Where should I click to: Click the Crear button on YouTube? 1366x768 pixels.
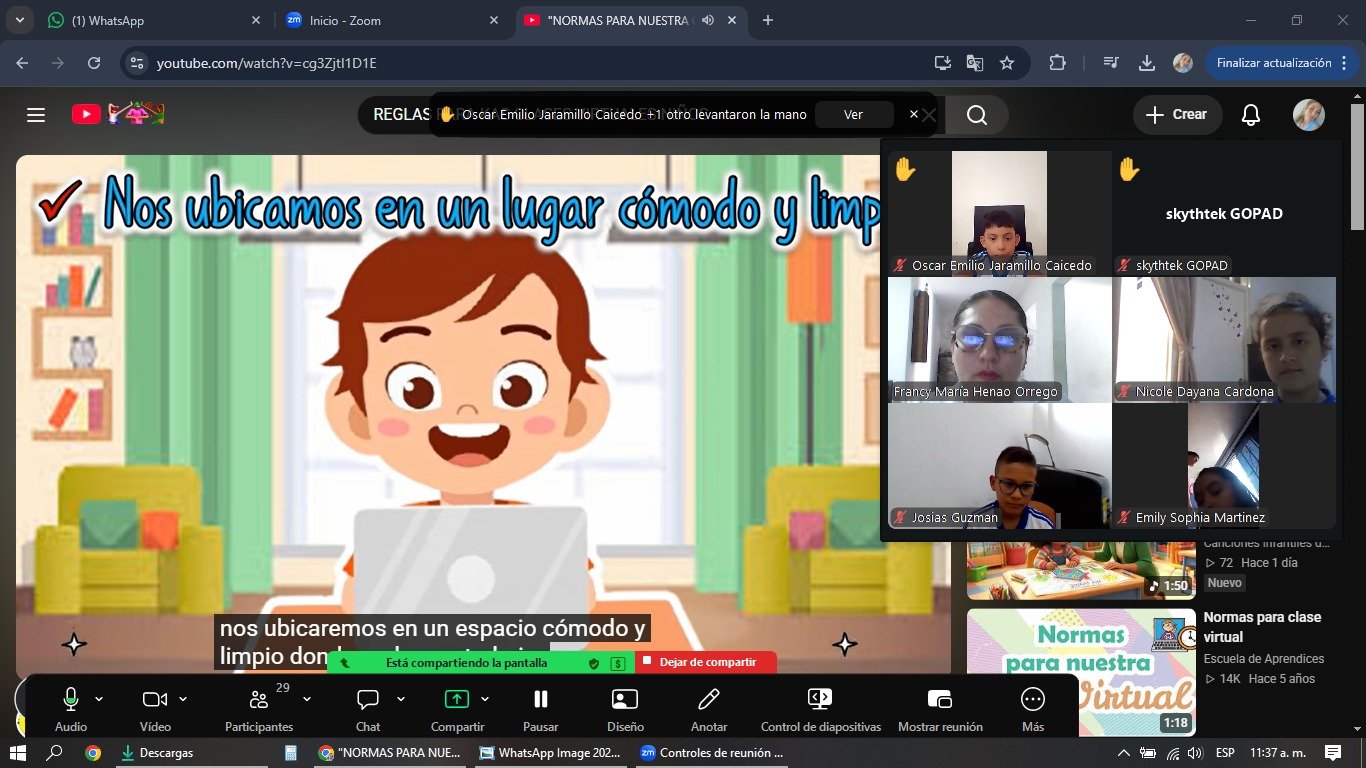pos(1177,115)
